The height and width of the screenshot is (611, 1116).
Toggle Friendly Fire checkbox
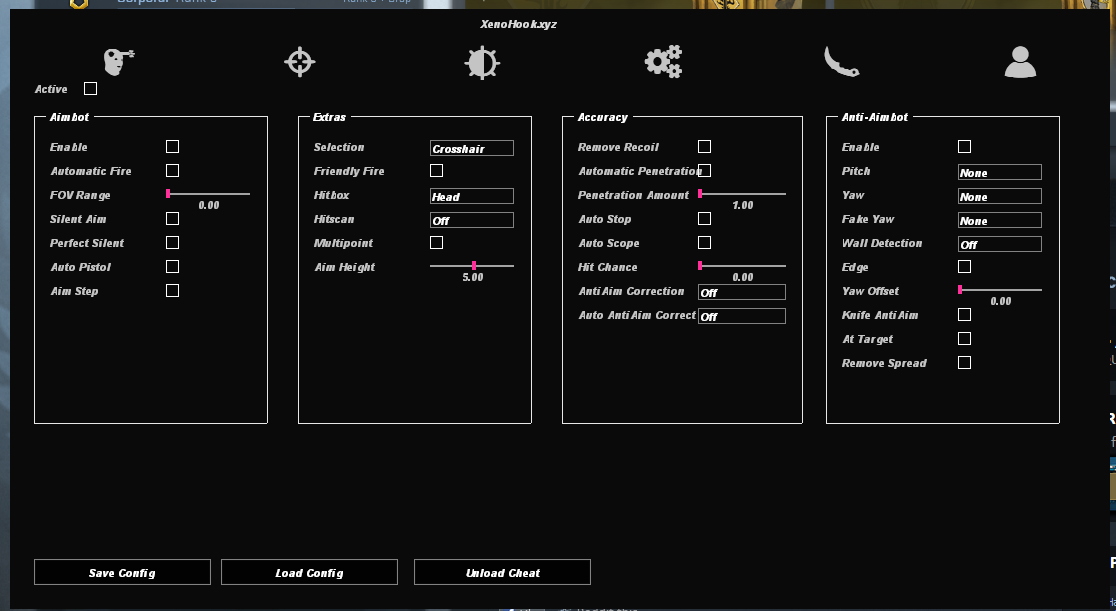point(436,170)
